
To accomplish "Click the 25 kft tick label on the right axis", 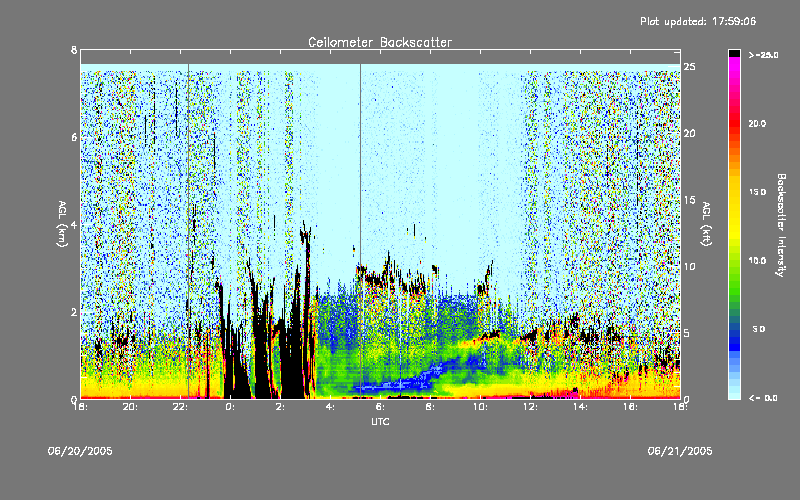I will [689, 67].
